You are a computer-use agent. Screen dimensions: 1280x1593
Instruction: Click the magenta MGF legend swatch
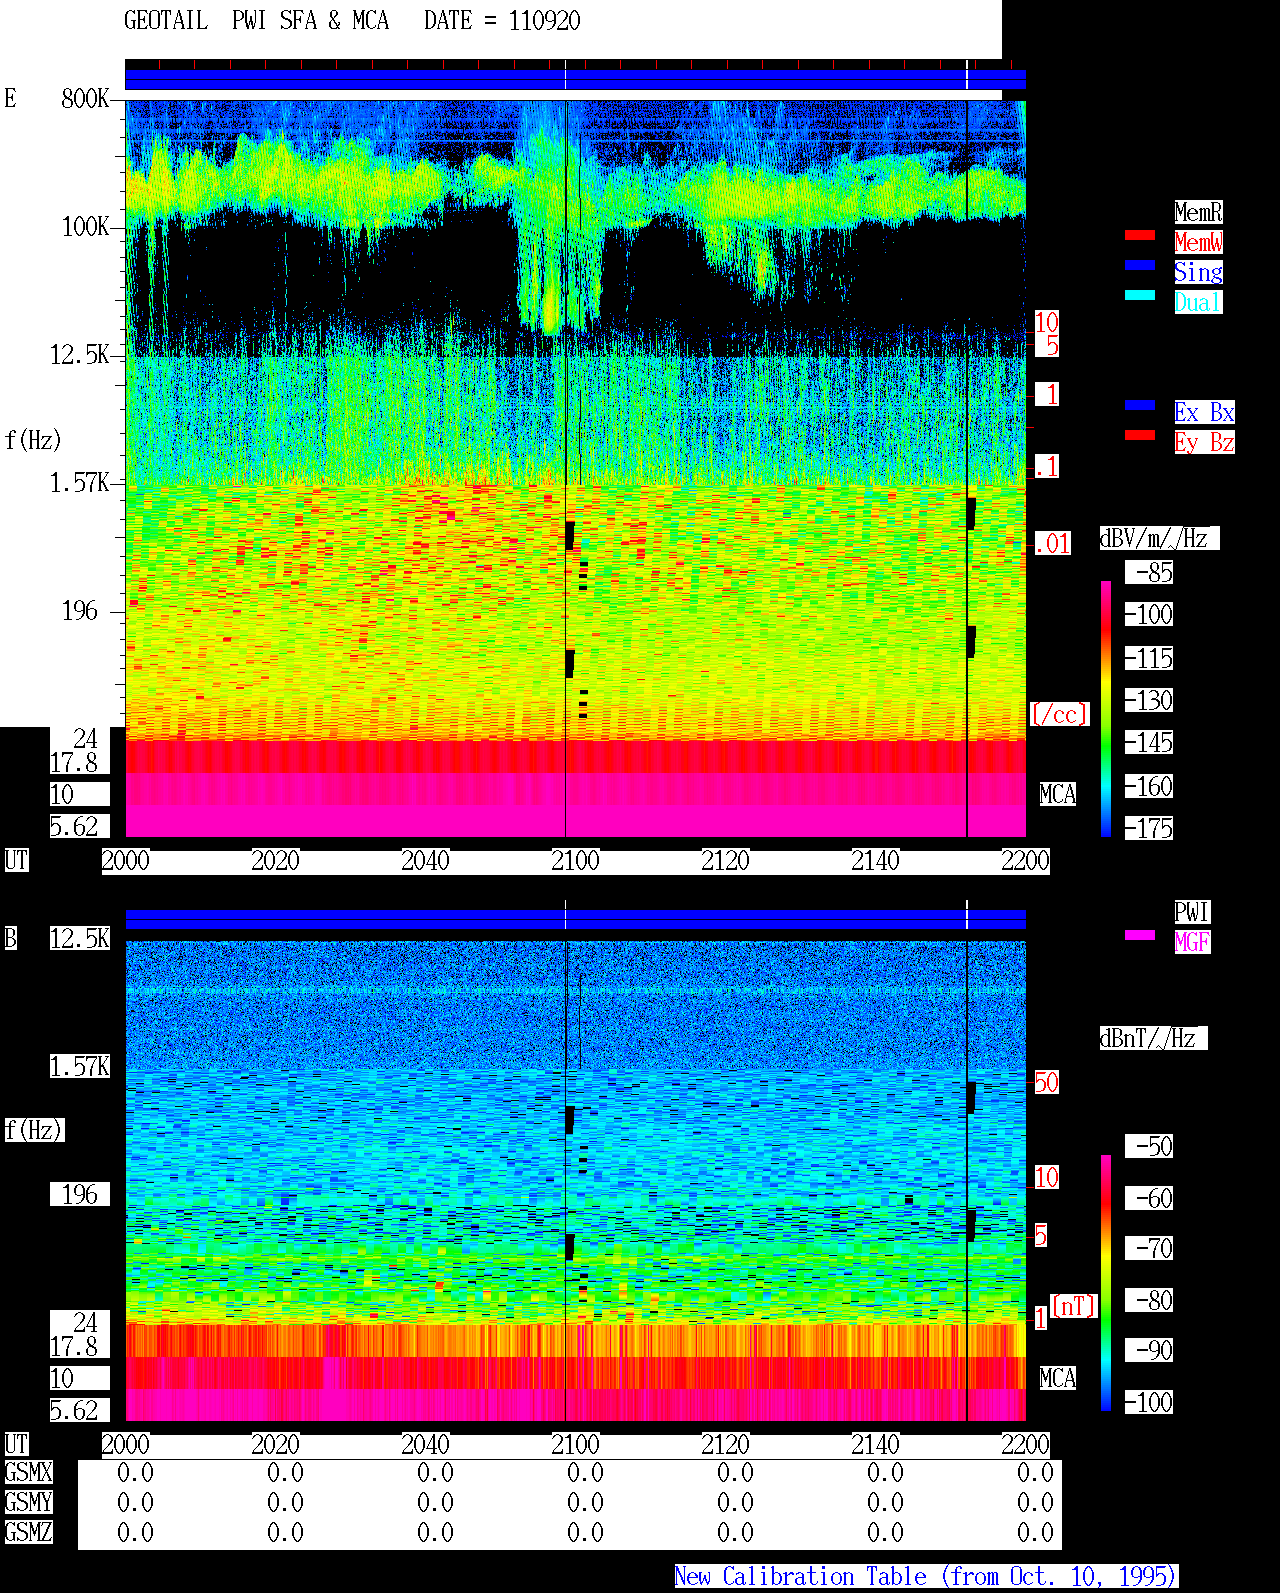pyautogui.click(x=1140, y=936)
